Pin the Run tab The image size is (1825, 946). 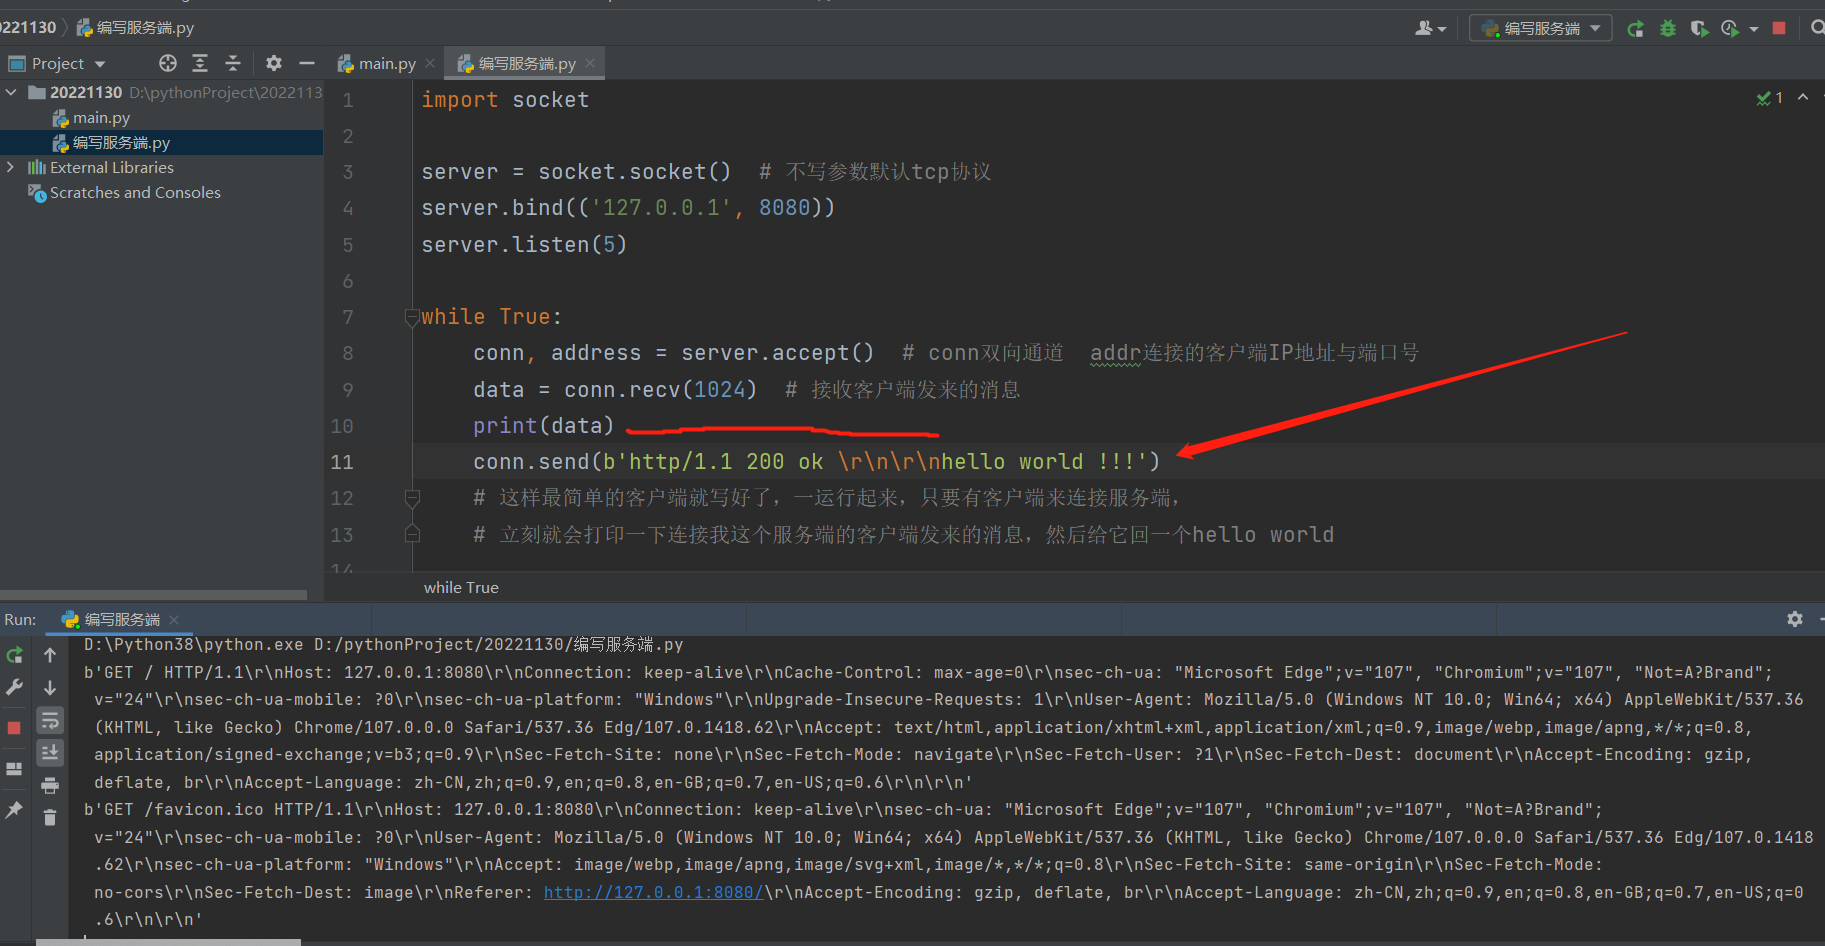coord(14,810)
